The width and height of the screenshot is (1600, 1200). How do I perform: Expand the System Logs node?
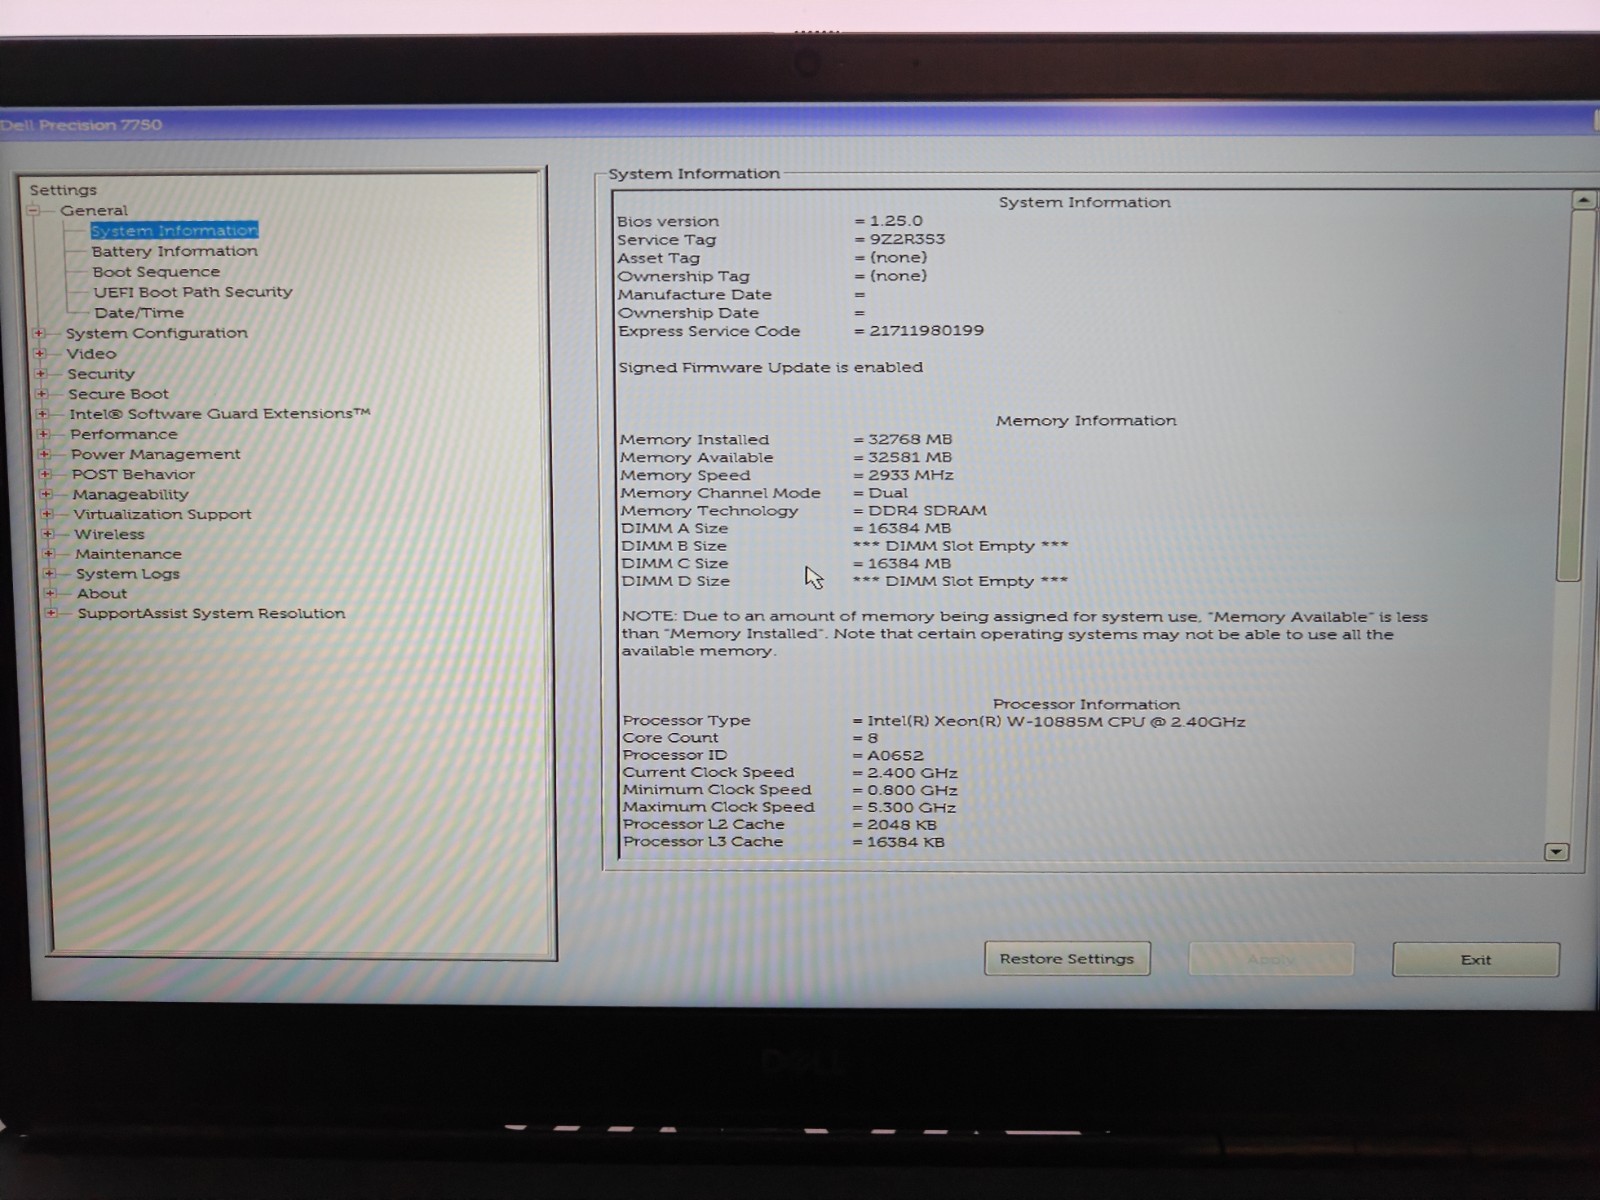tap(50, 573)
